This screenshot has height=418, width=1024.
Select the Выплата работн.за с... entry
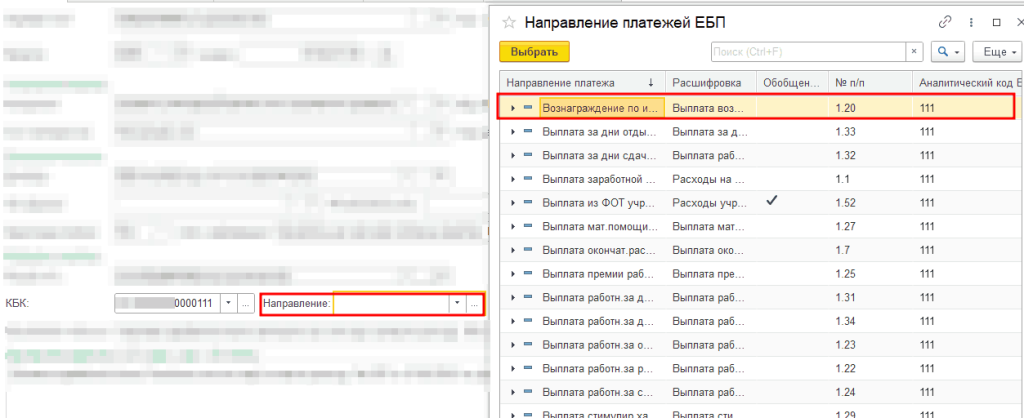599,391
